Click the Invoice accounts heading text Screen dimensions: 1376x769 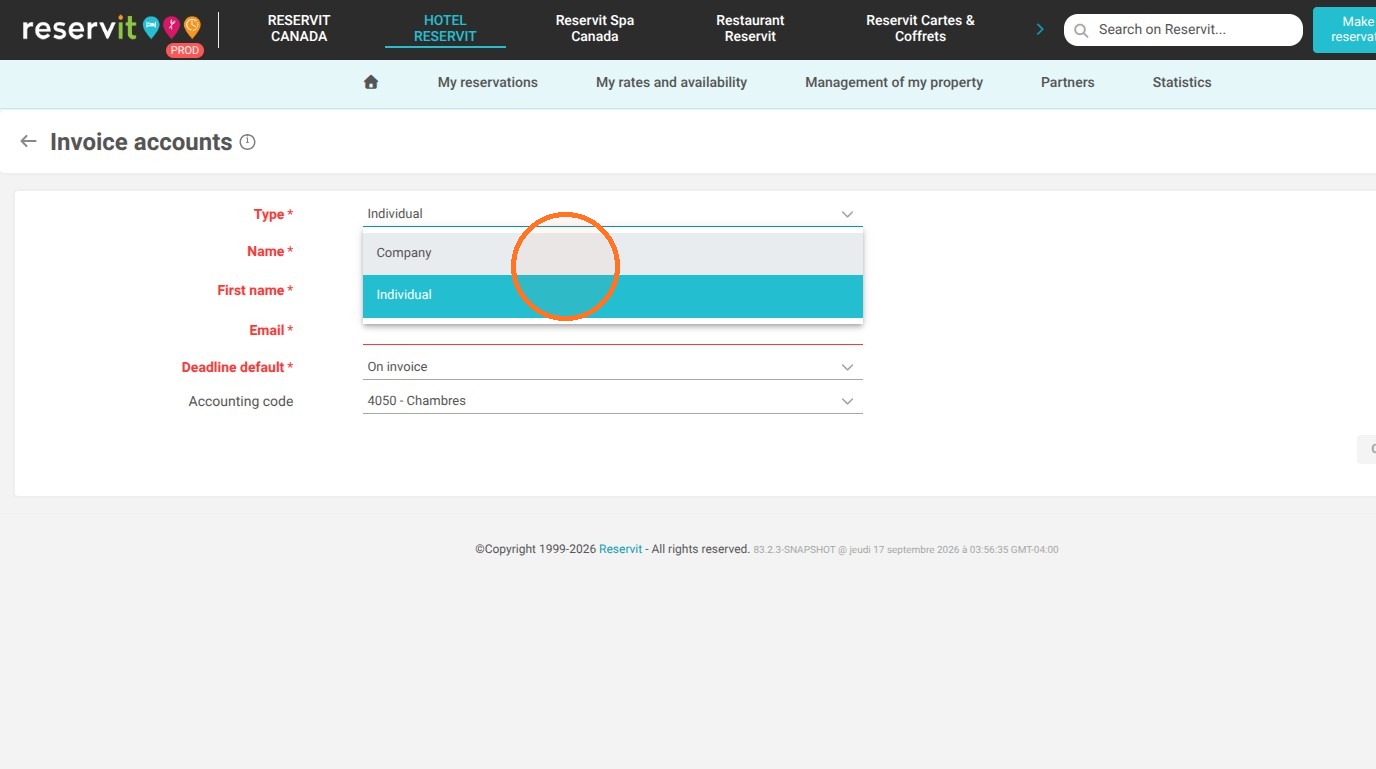(141, 142)
